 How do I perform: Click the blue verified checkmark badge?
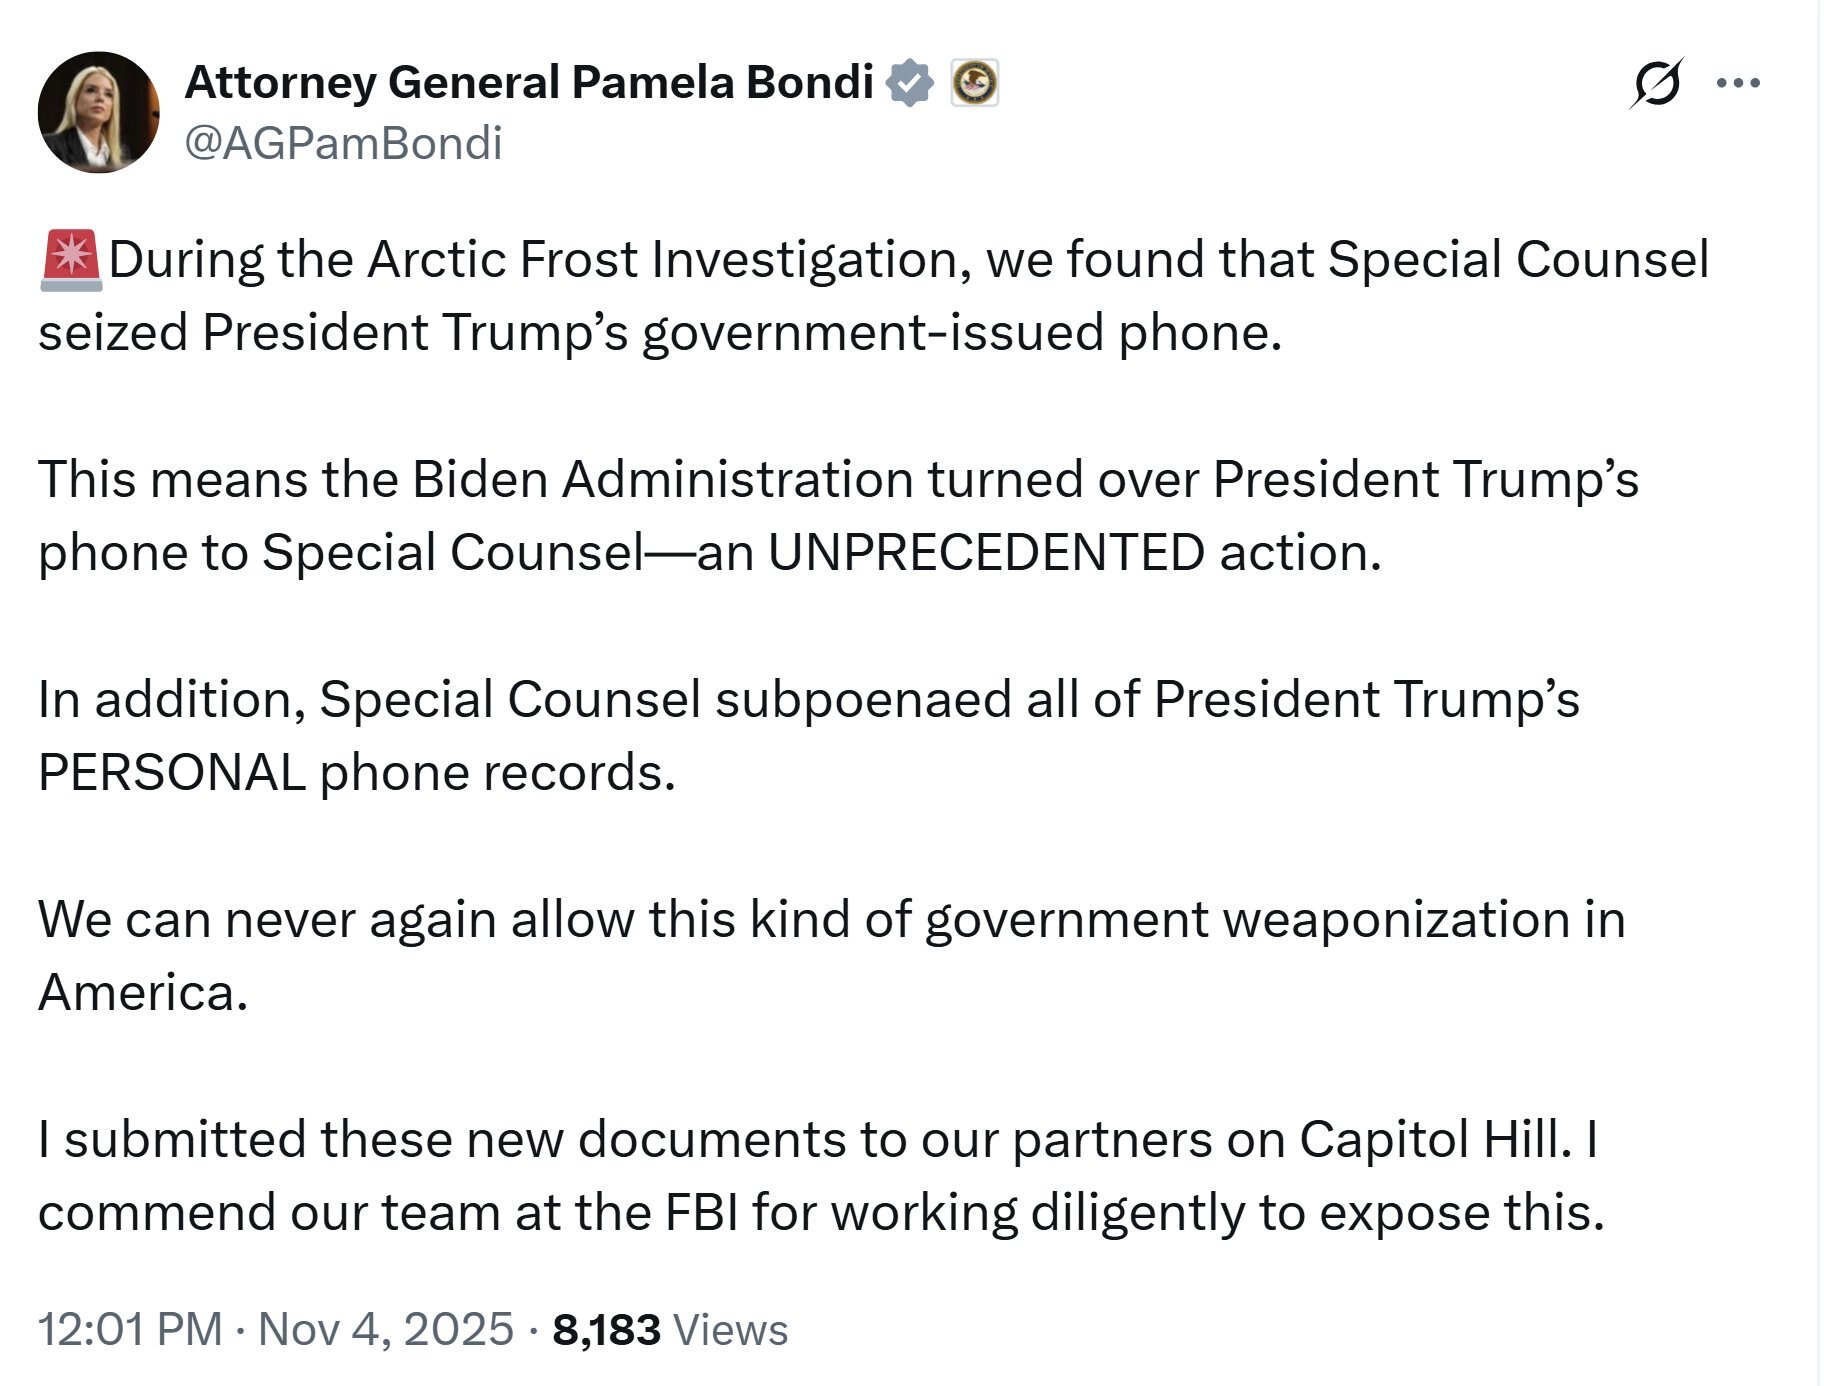tap(910, 83)
